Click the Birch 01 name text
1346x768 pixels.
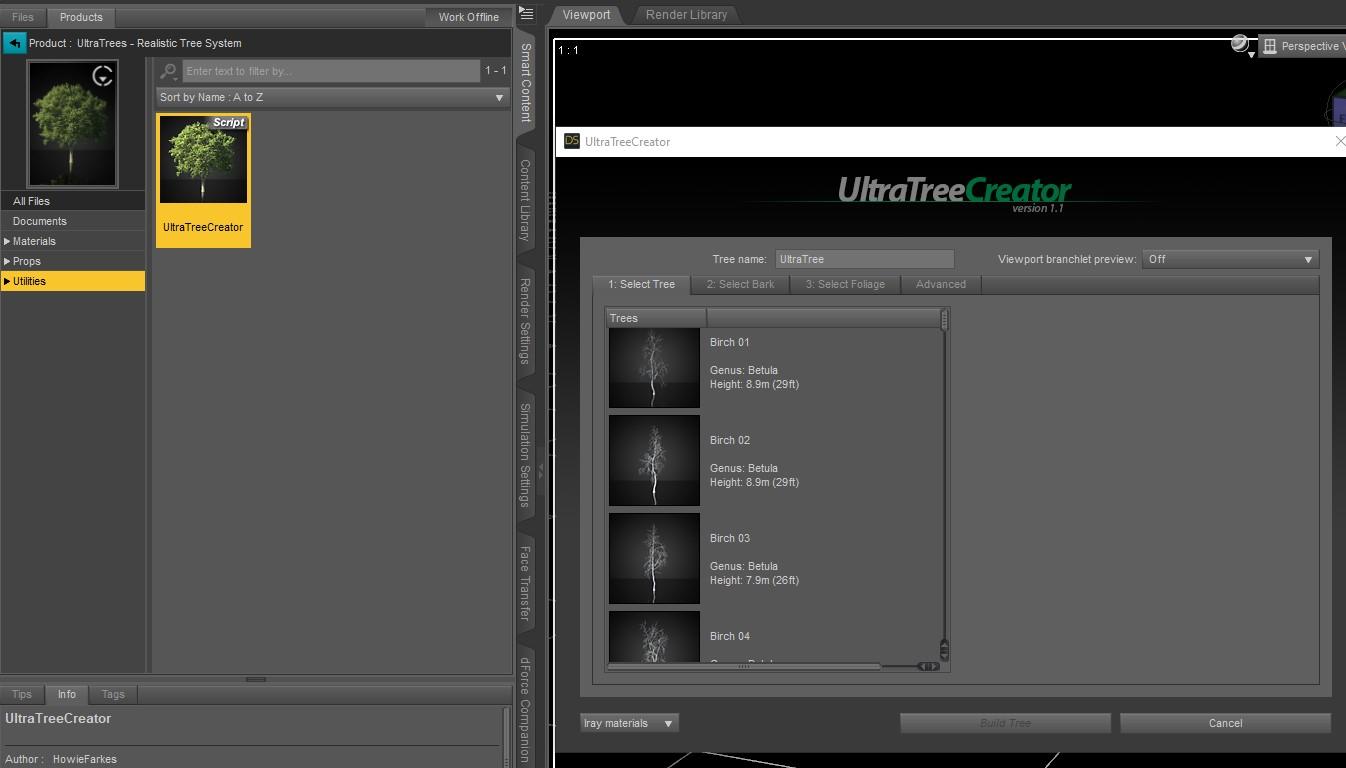point(730,342)
